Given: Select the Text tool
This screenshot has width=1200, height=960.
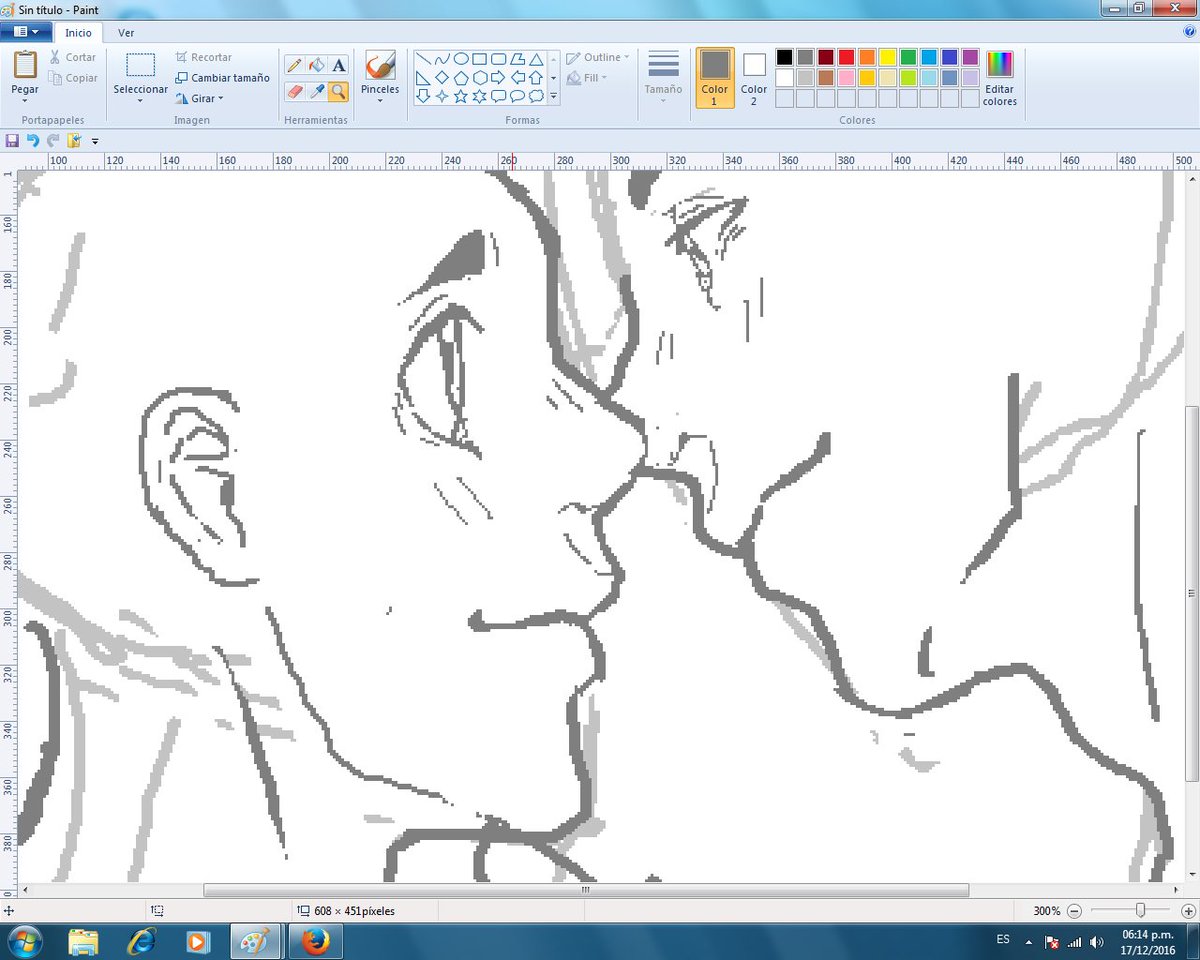Looking at the screenshot, I should click(338, 65).
